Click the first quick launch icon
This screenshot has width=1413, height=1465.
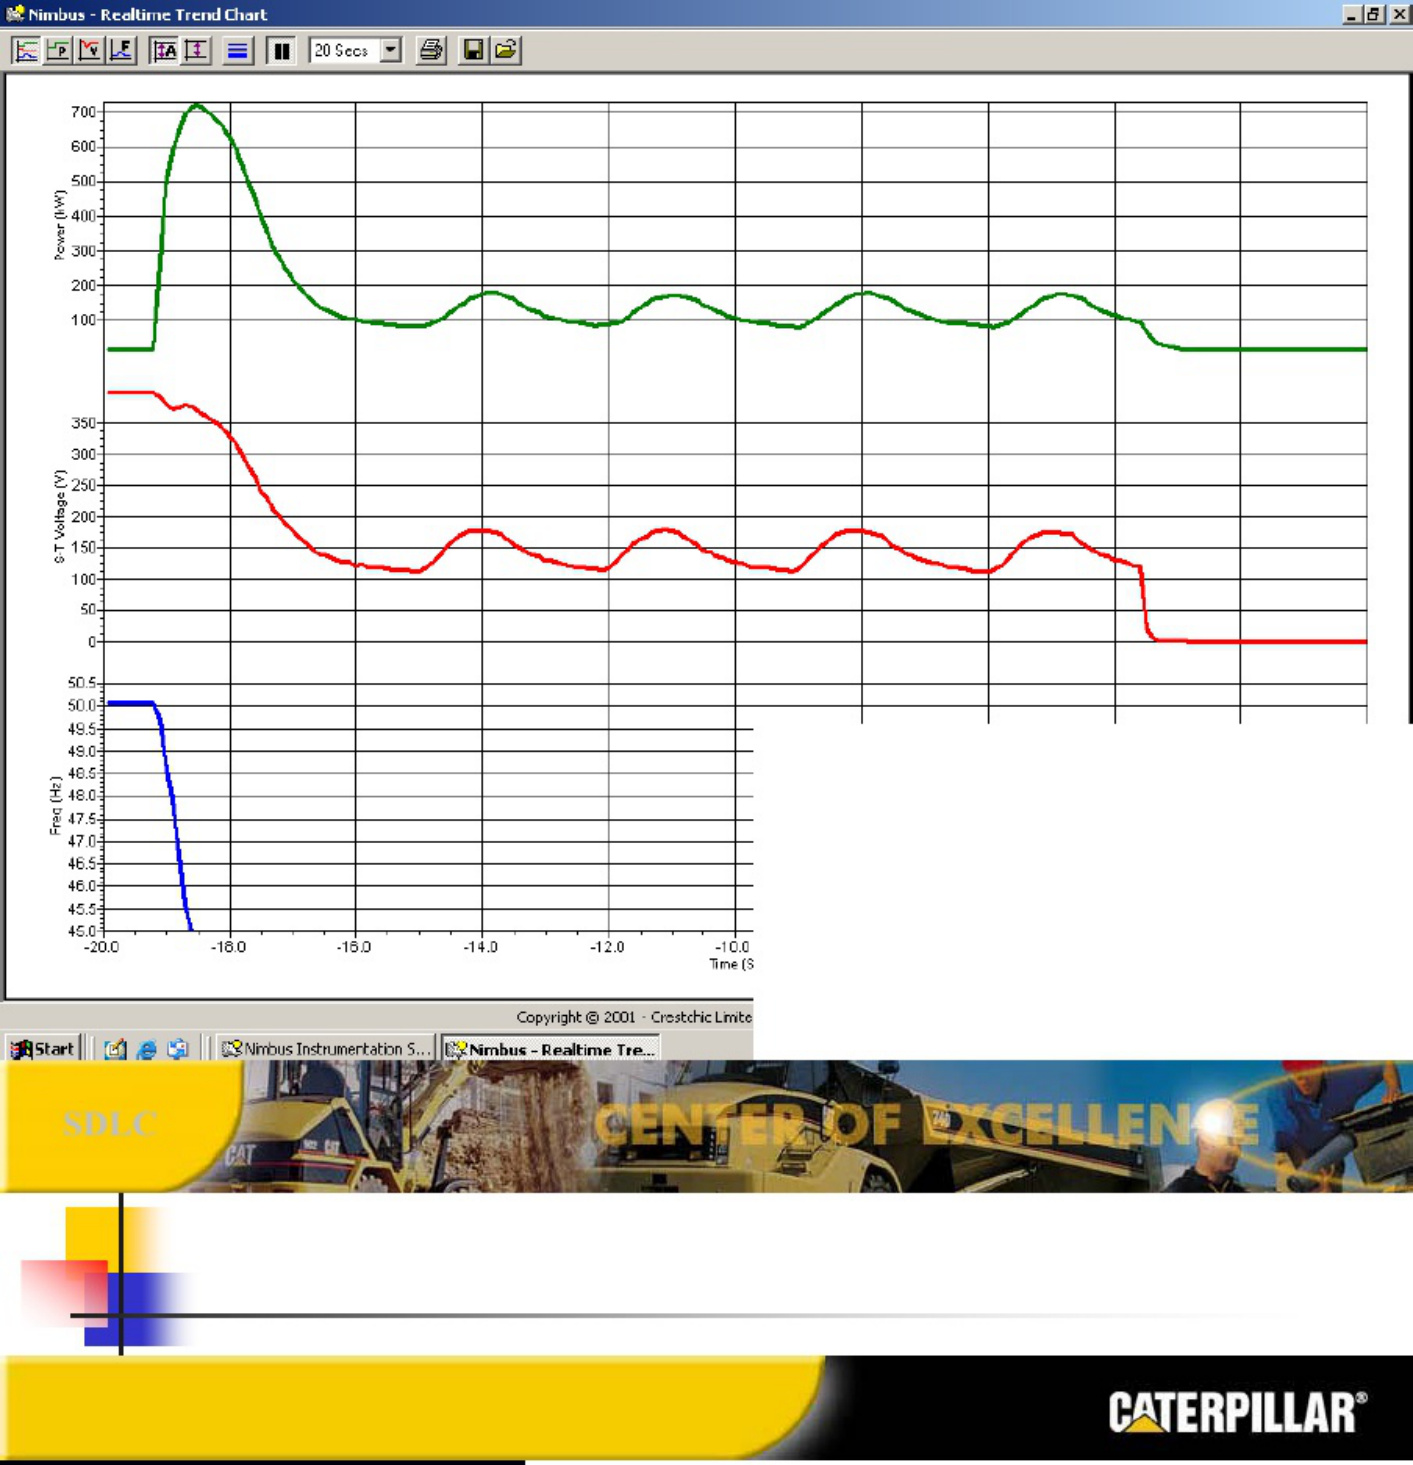tap(115, 1048)
